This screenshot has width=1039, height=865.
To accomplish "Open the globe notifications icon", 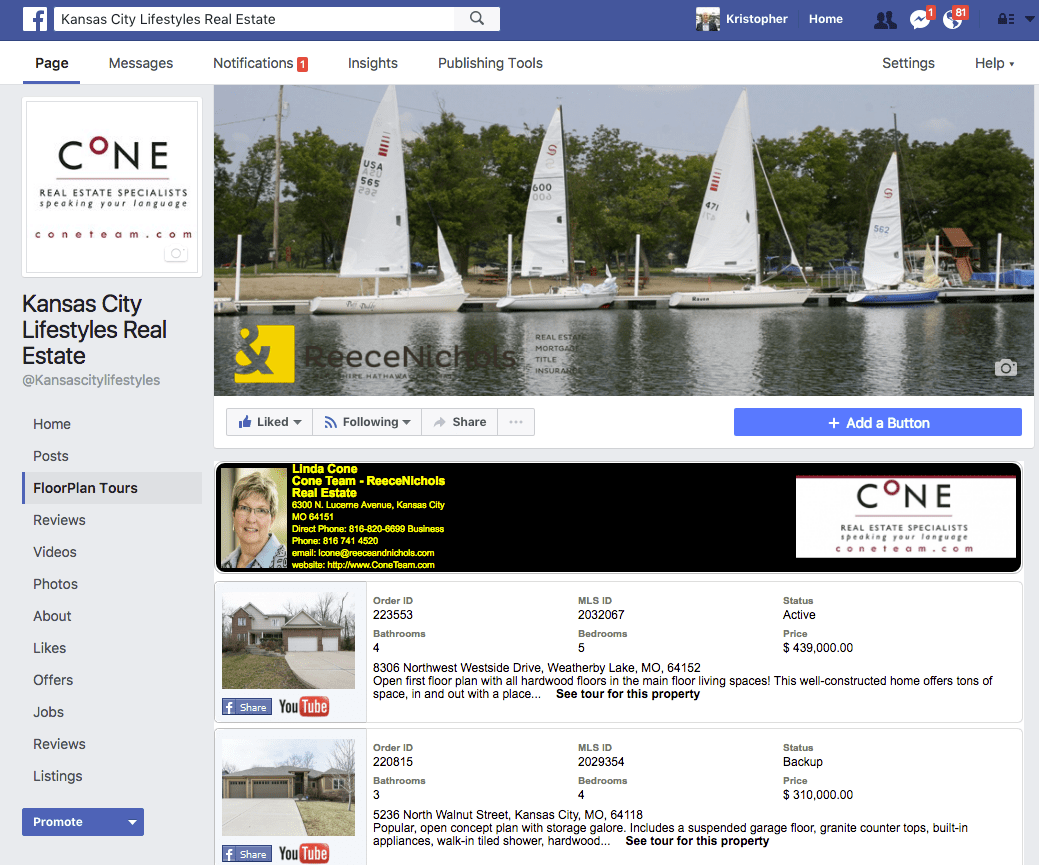I will (x=953, y=20).
